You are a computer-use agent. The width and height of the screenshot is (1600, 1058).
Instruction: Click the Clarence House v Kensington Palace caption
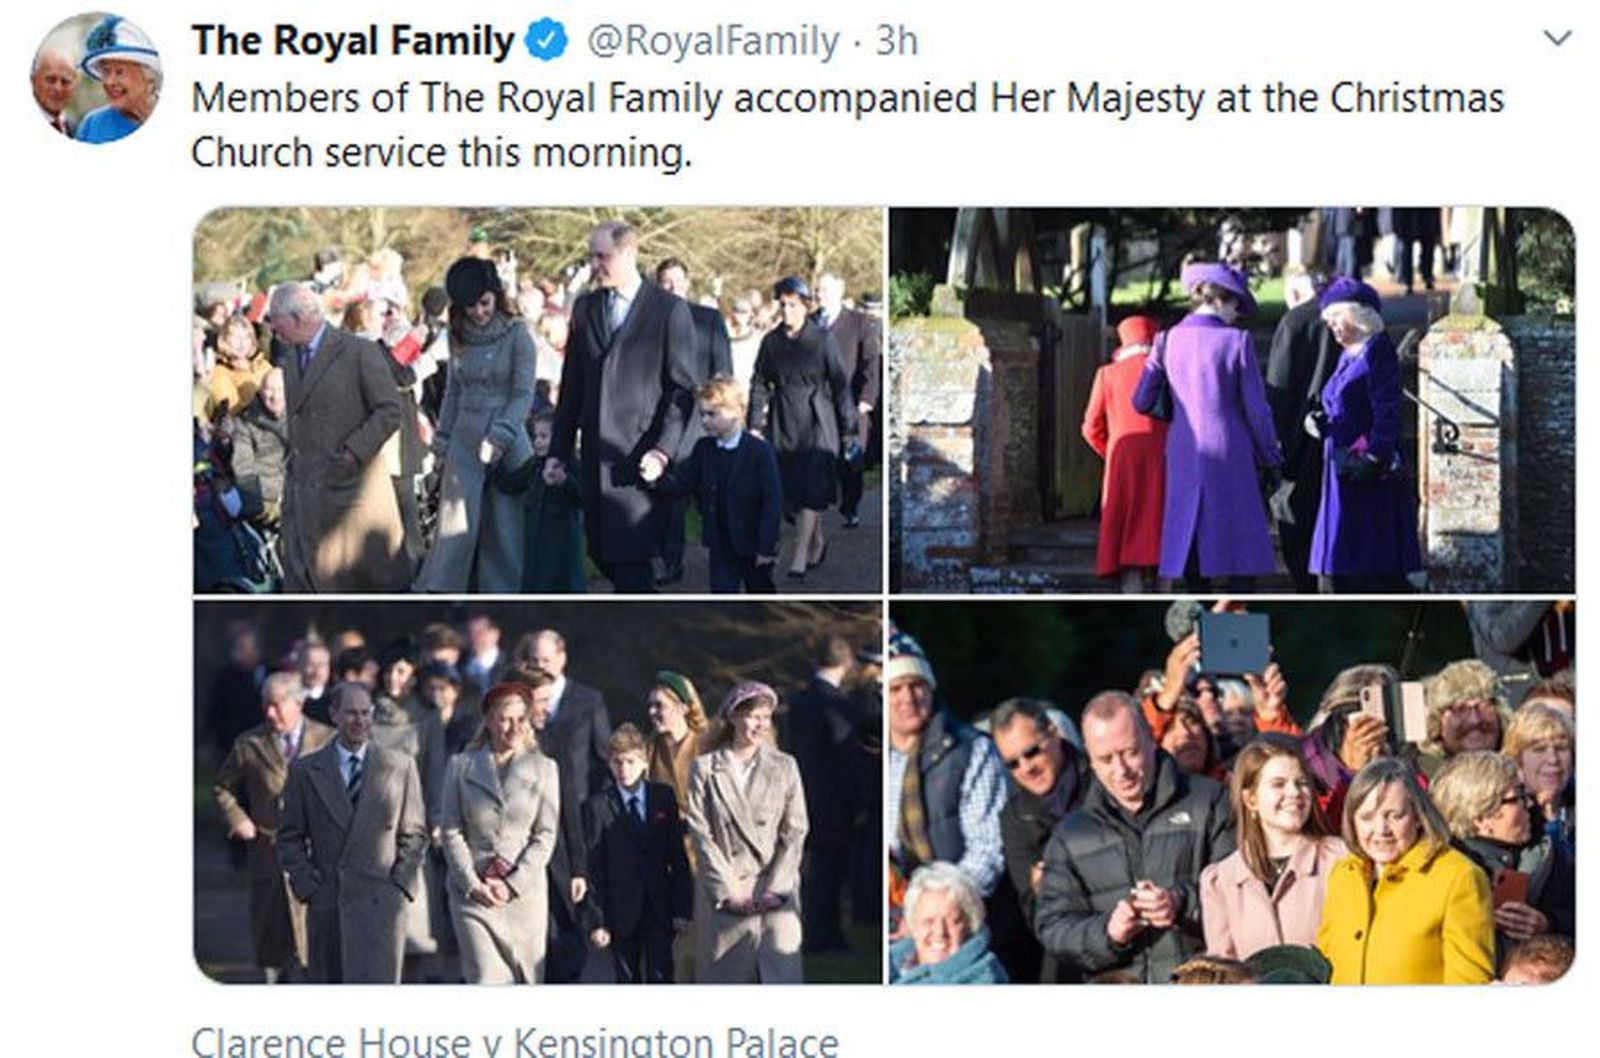(514, 1041)
